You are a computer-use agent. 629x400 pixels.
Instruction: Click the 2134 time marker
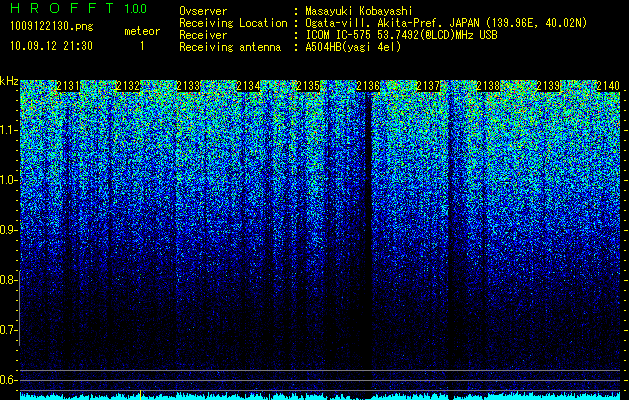248,86
